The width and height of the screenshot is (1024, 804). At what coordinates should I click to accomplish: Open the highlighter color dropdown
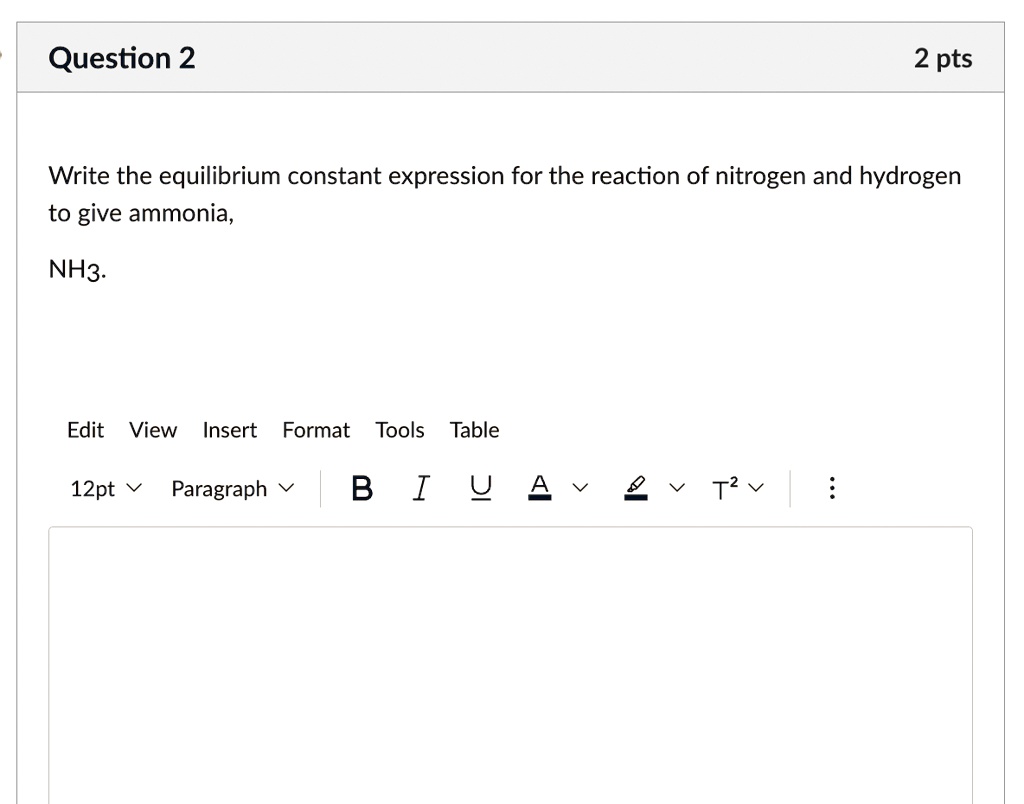(x=676, y=488)
